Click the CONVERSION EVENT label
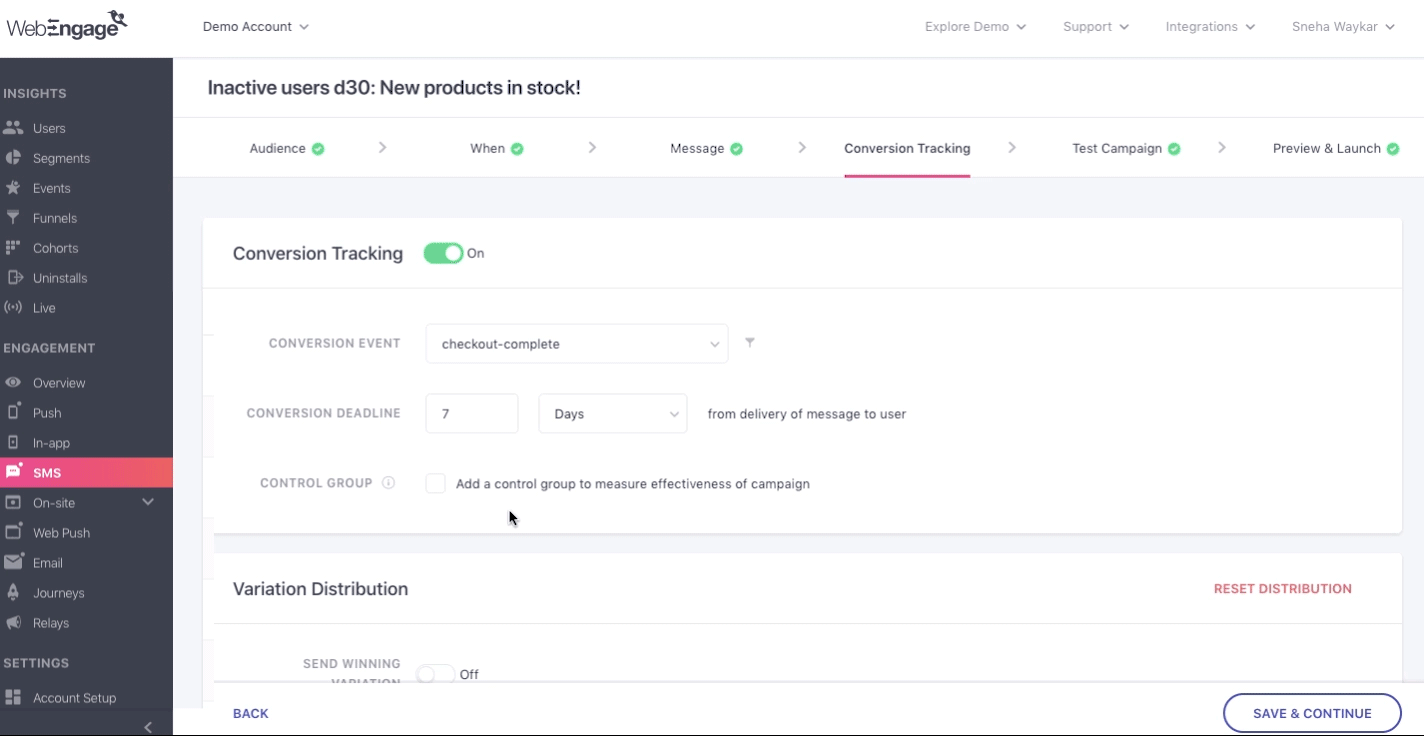1424x736 pixels. 334,343
